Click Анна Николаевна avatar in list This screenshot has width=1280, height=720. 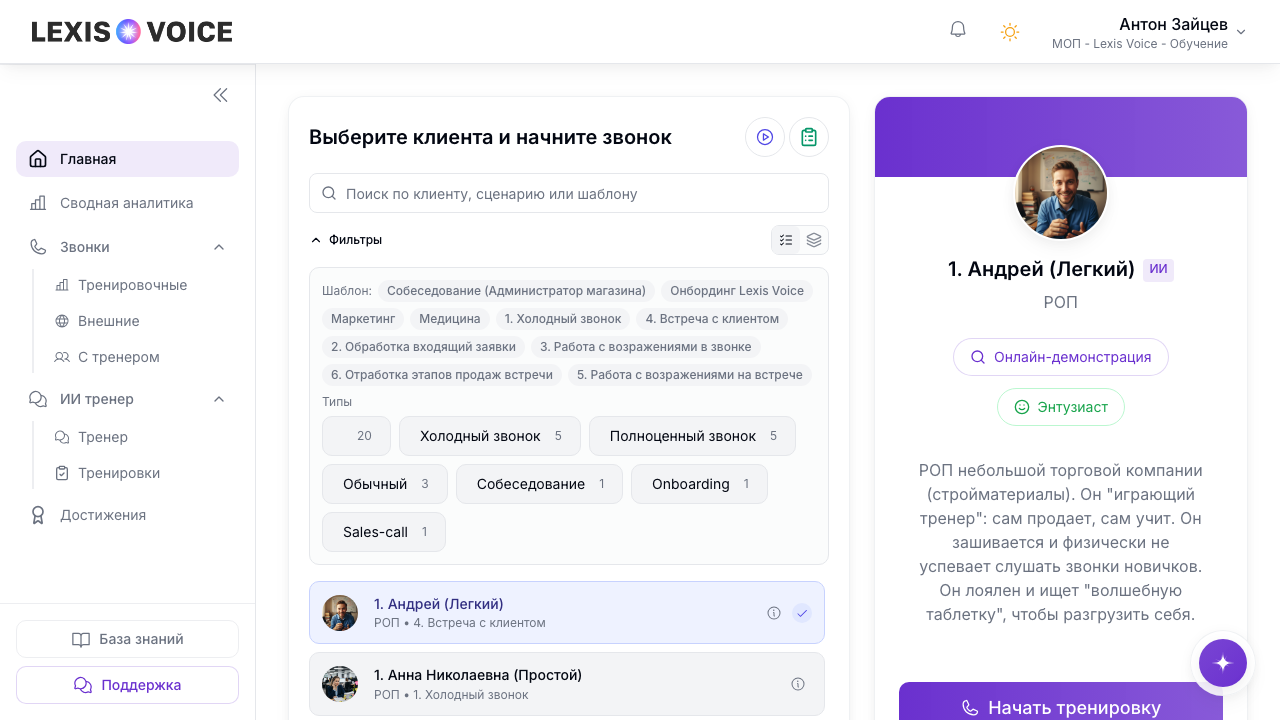pyautogui.click(x=340, y=684)
